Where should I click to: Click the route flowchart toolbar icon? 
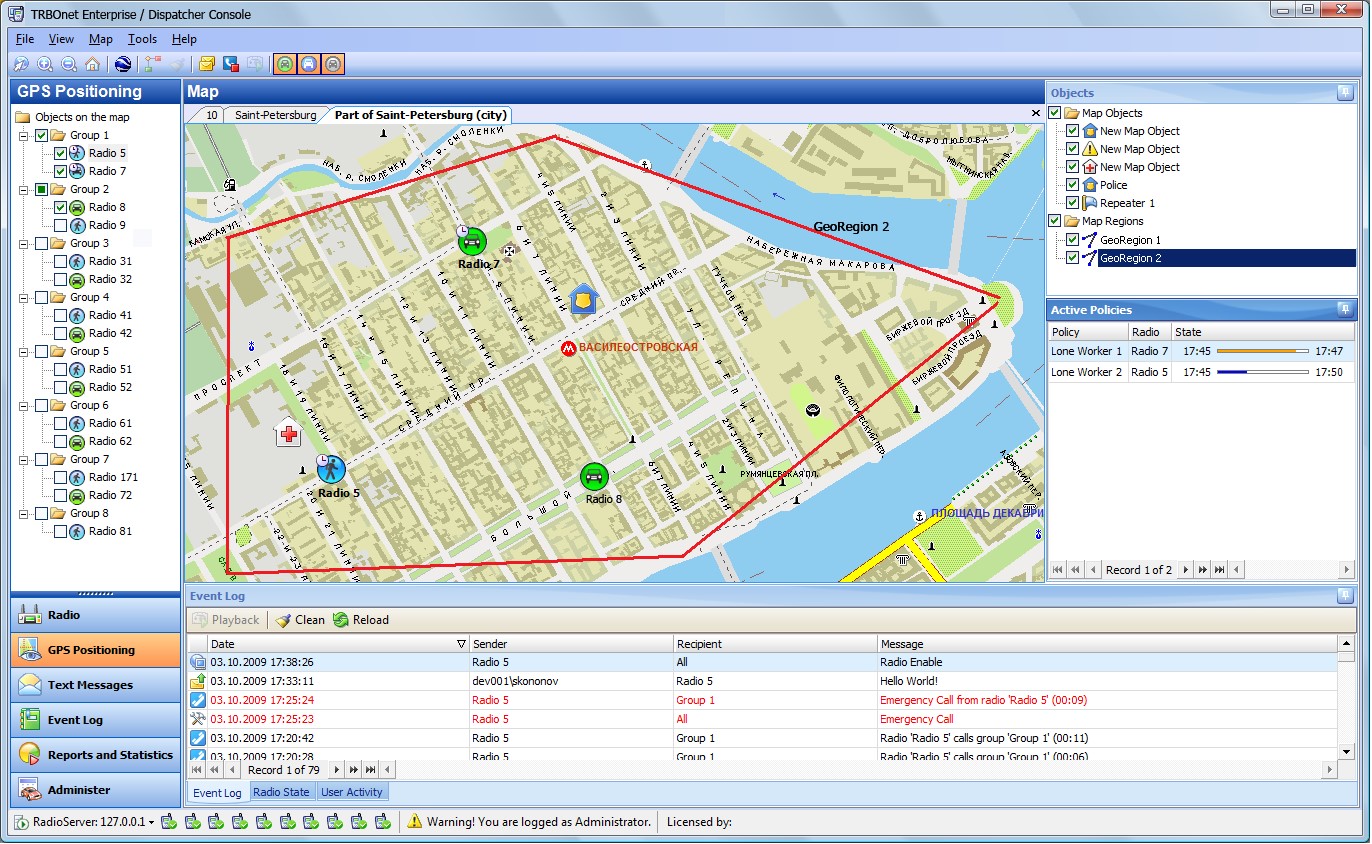[x=152, y=64]
